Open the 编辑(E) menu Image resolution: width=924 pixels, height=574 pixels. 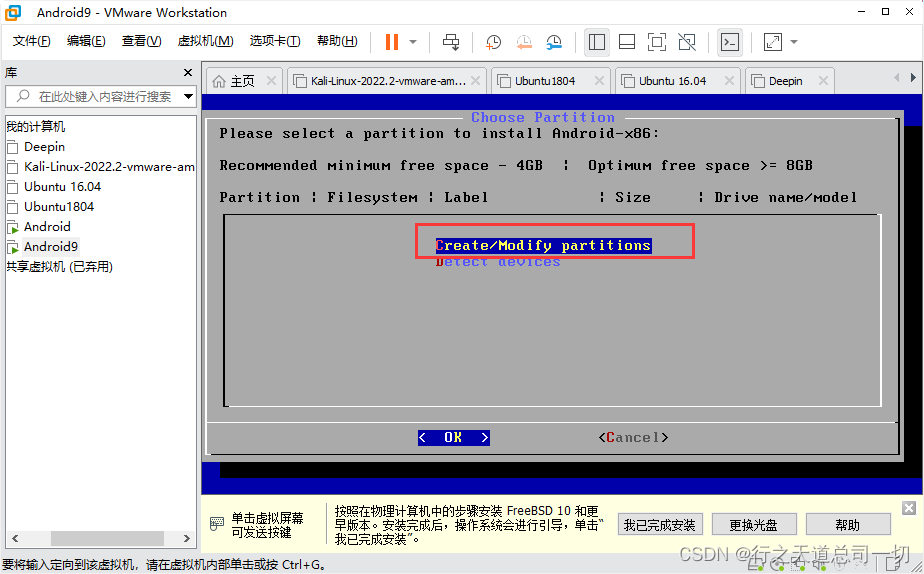[86, 41]
